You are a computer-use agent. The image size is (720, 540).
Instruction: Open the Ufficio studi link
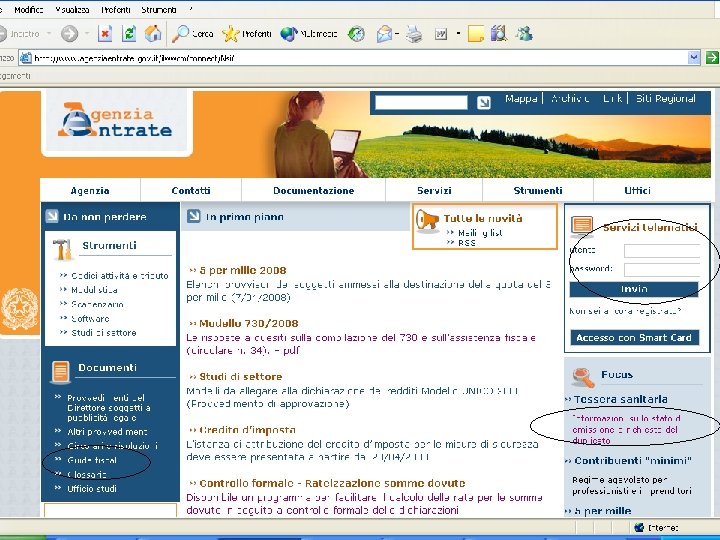(x=92, y=489)
